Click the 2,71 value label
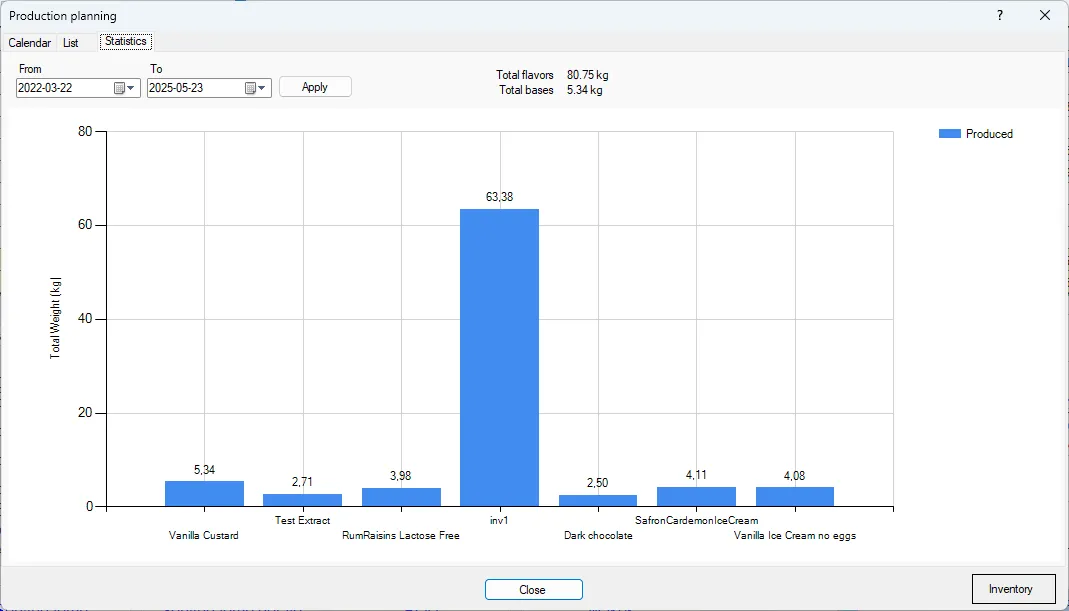 point(303,482)
